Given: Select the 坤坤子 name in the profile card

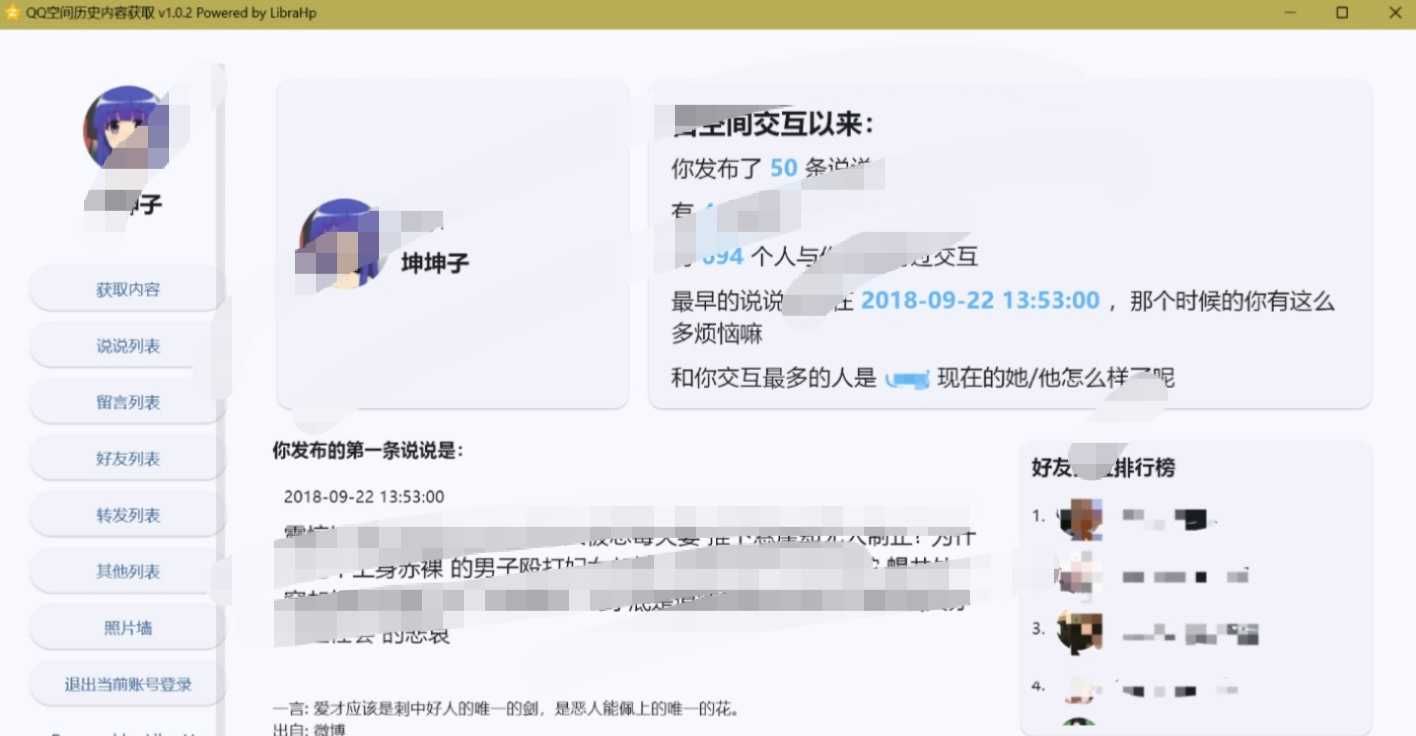Looking at the screenshot, I should [x=435, y=264].
